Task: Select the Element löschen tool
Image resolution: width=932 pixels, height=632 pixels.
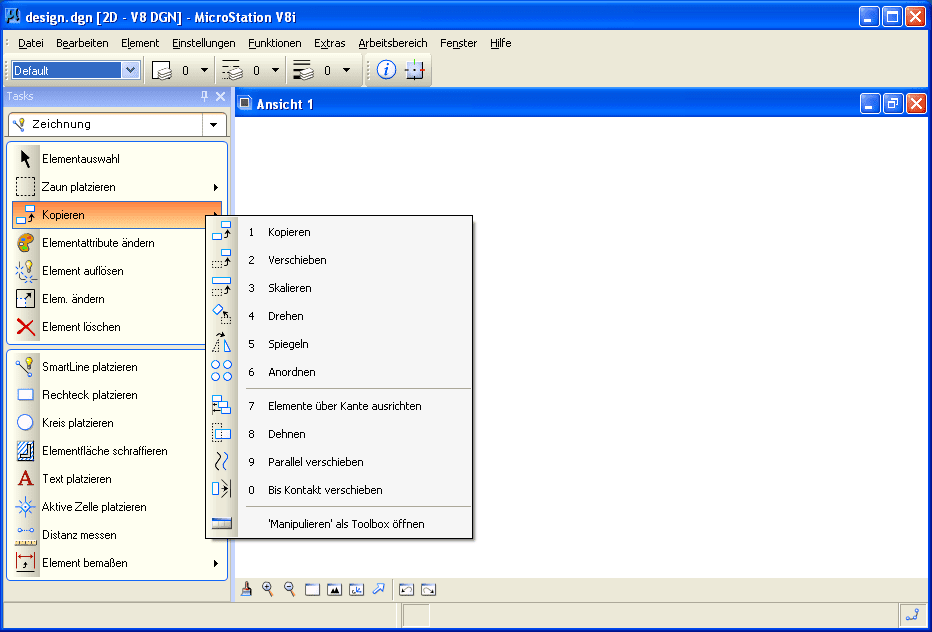Action: pyautogui.click(x=26, y=327)
